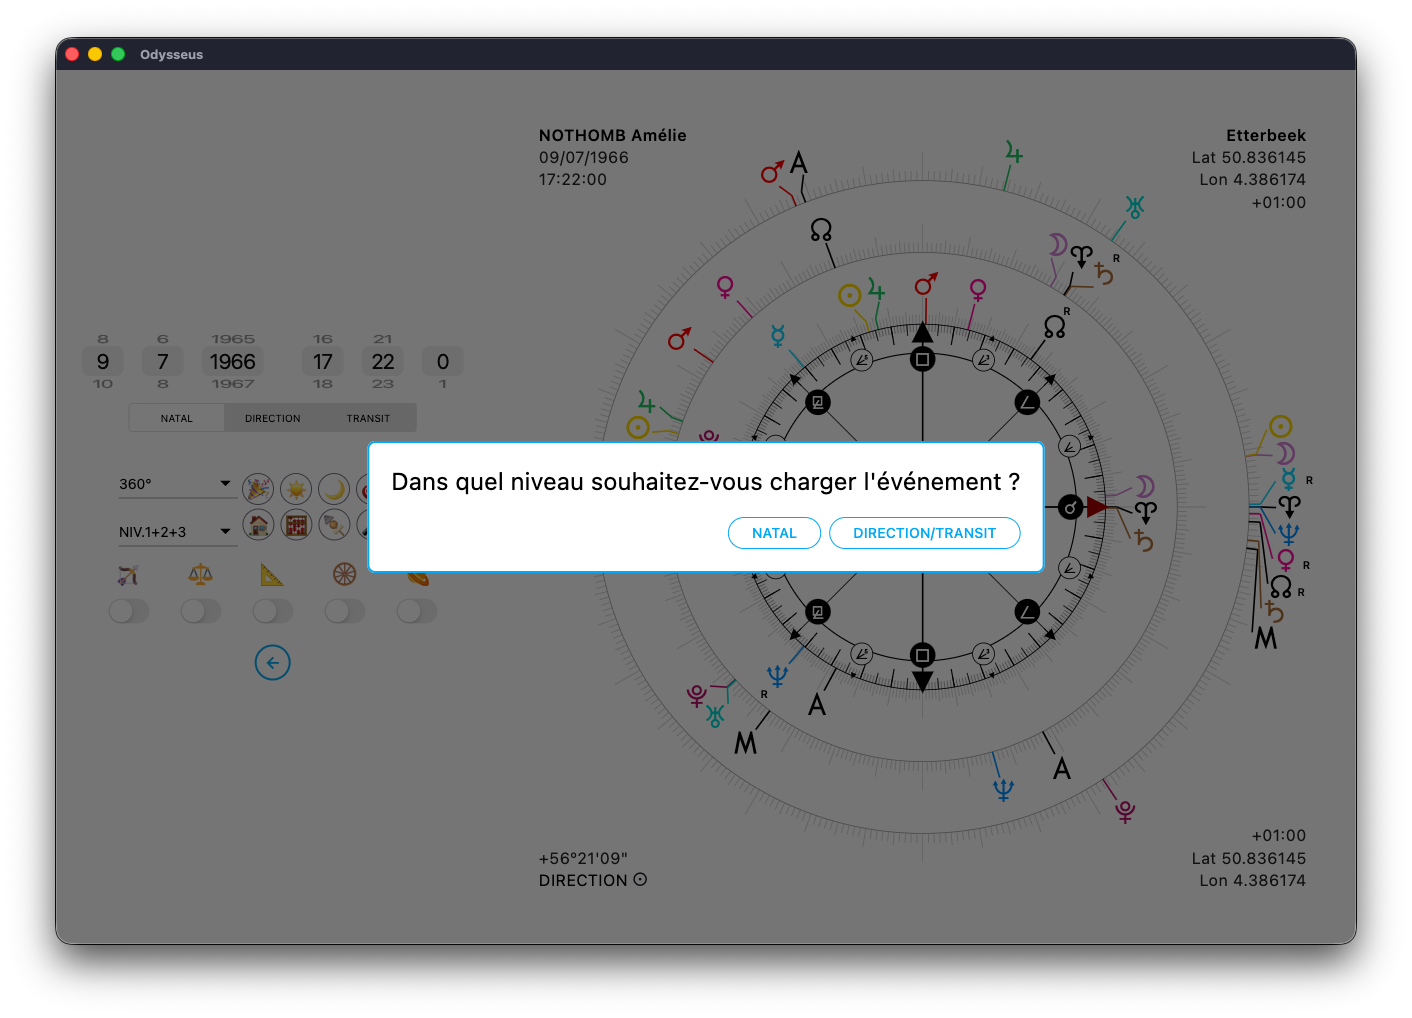Select the sun icon button
1412x1018 pixels.
[x=296, y=489]
